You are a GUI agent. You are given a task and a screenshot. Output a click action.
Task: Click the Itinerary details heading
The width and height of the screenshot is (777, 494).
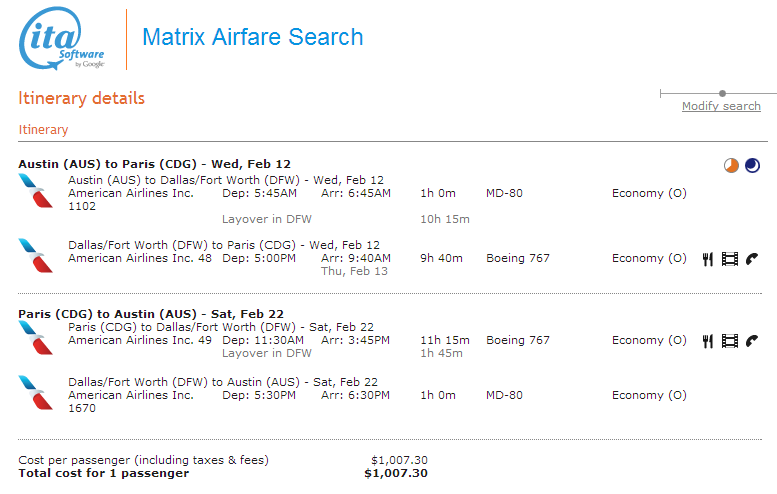pos(82,98)
